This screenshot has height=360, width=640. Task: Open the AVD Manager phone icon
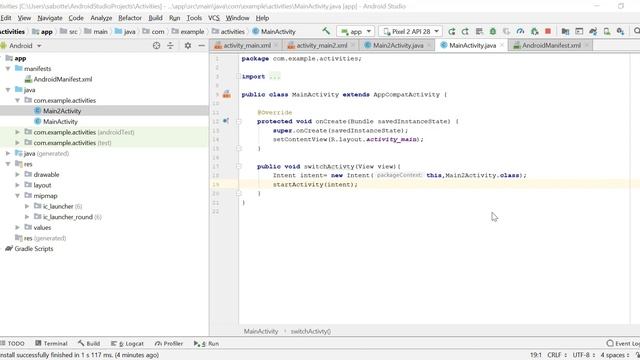point(607,31)
